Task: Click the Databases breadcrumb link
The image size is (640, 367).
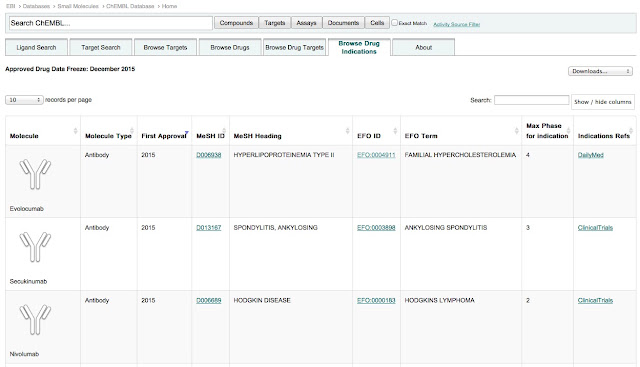Action: [36, 6]
